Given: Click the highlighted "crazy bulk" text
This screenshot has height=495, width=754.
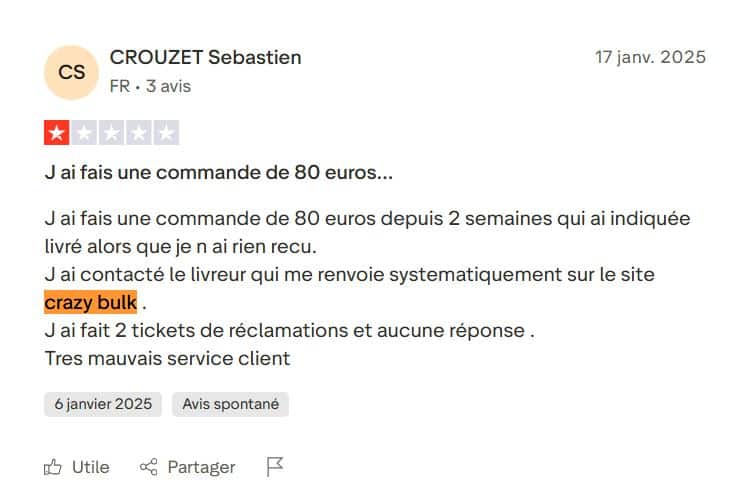Looking at the screenshot, I should (x=90, y=303).
